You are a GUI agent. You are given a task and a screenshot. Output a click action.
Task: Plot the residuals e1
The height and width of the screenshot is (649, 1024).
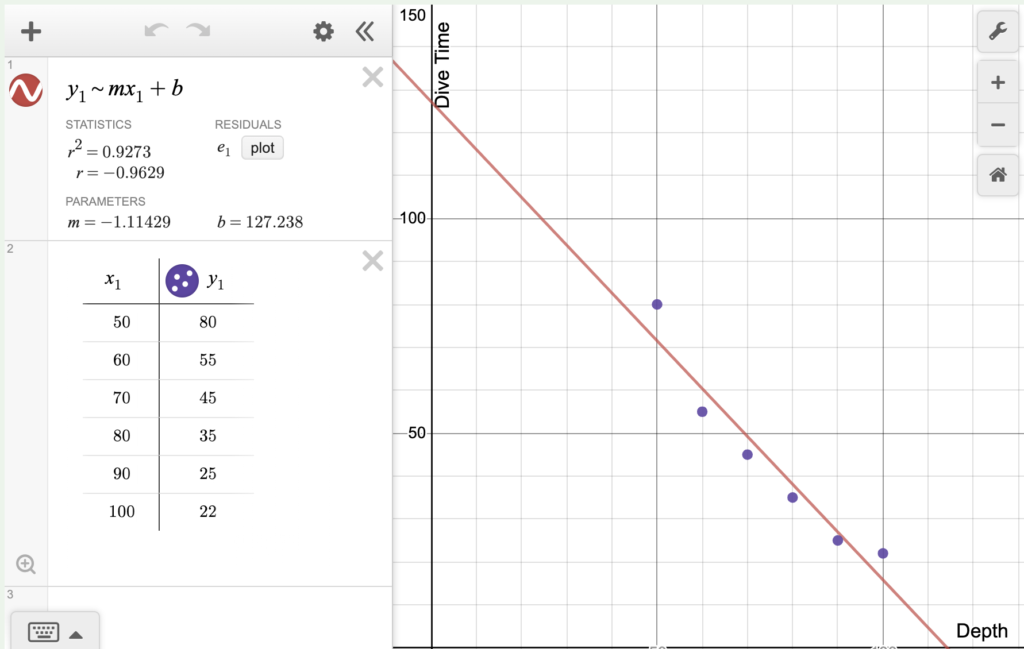click(x=263, y=148)
